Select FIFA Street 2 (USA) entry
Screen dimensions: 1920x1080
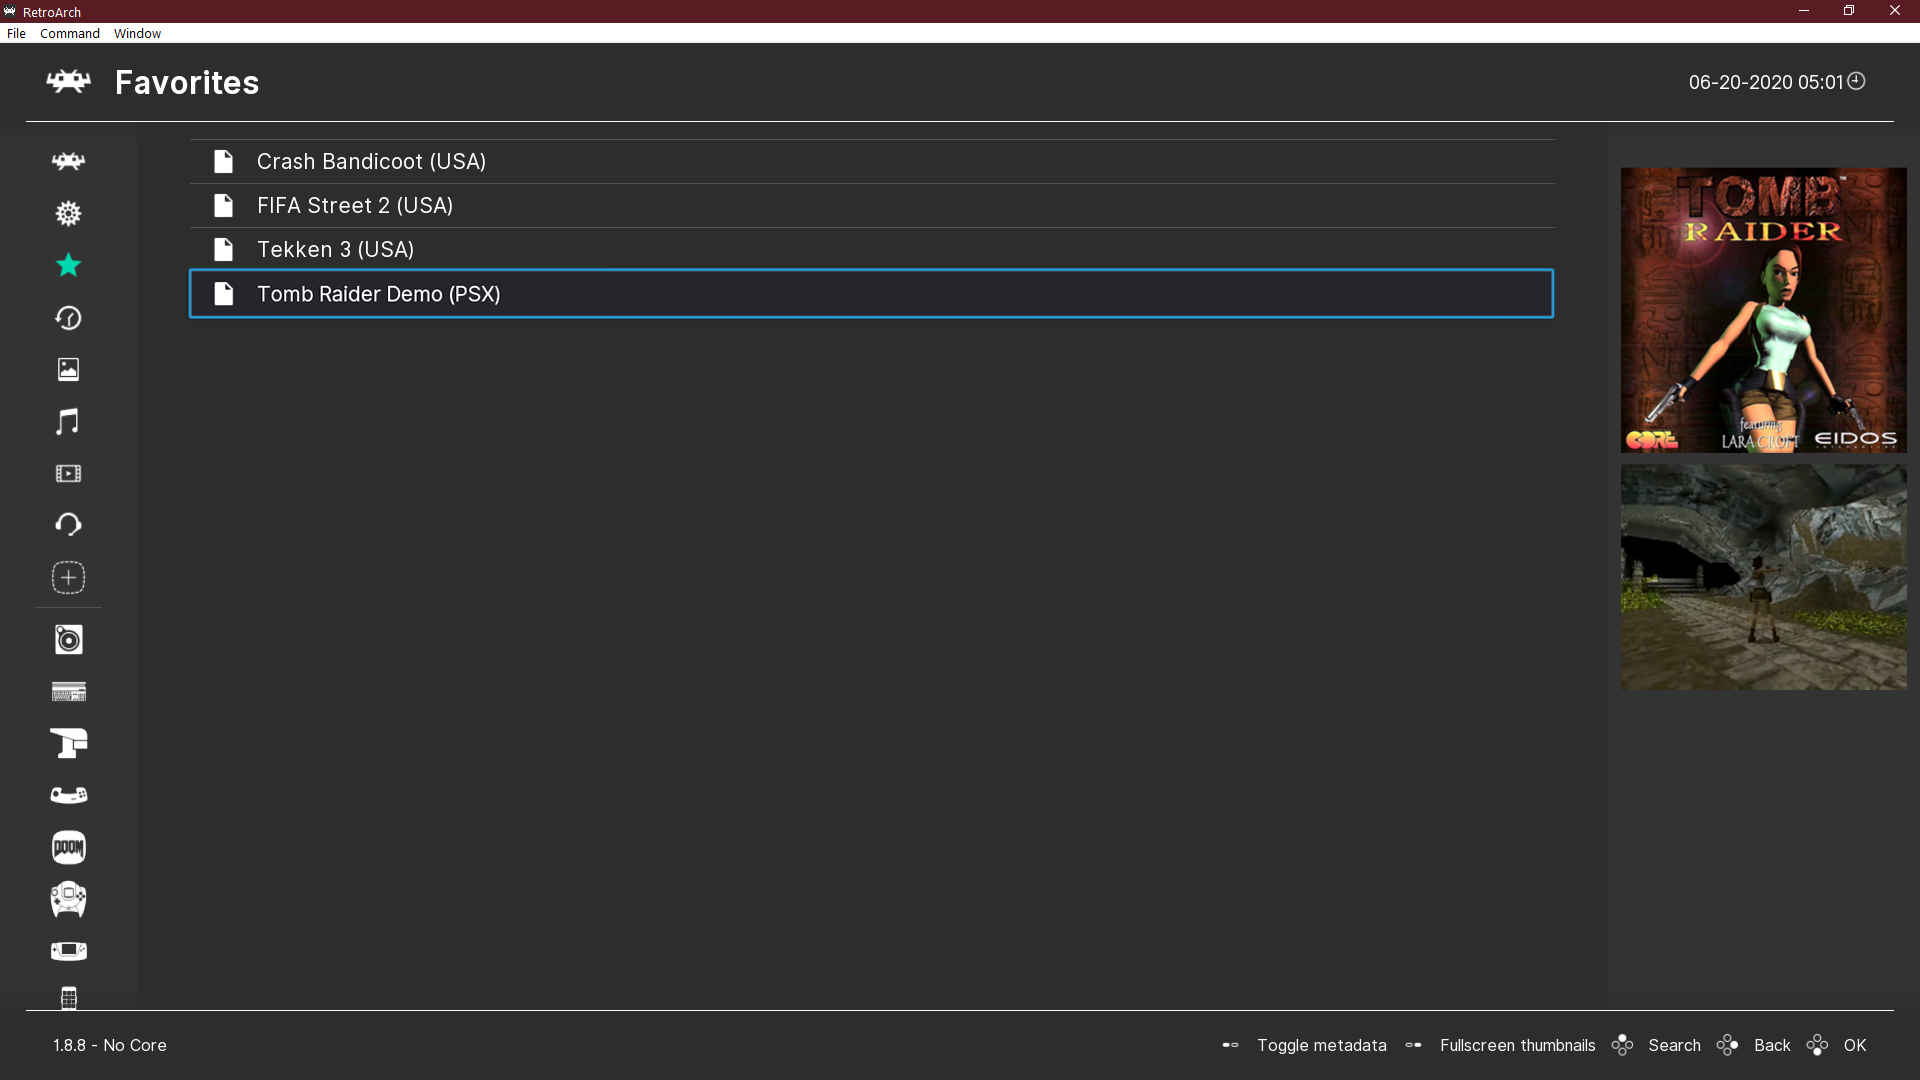(872, 205)
